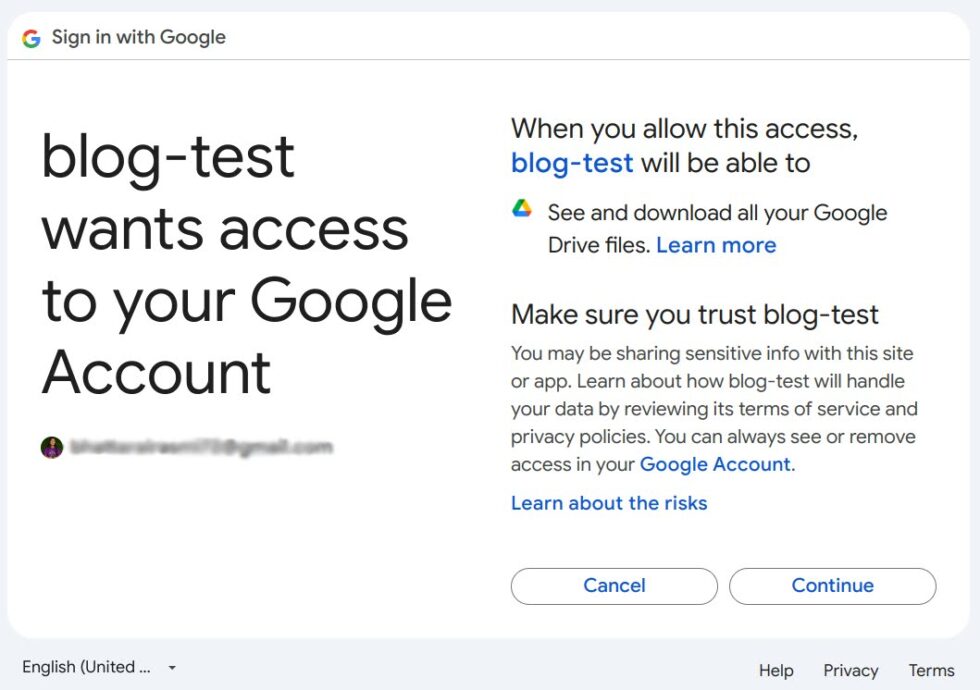
Task: Click the language dropdown arrow
Action: click(171, 666)
